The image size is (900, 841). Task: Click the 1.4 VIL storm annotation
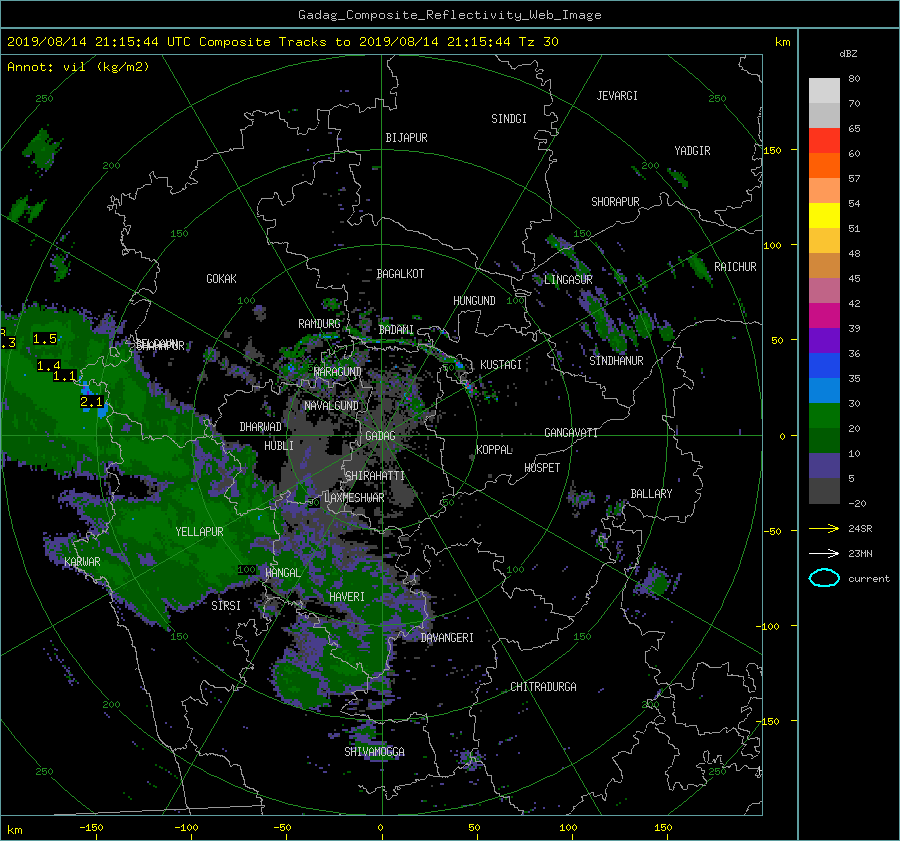[48, 366]
